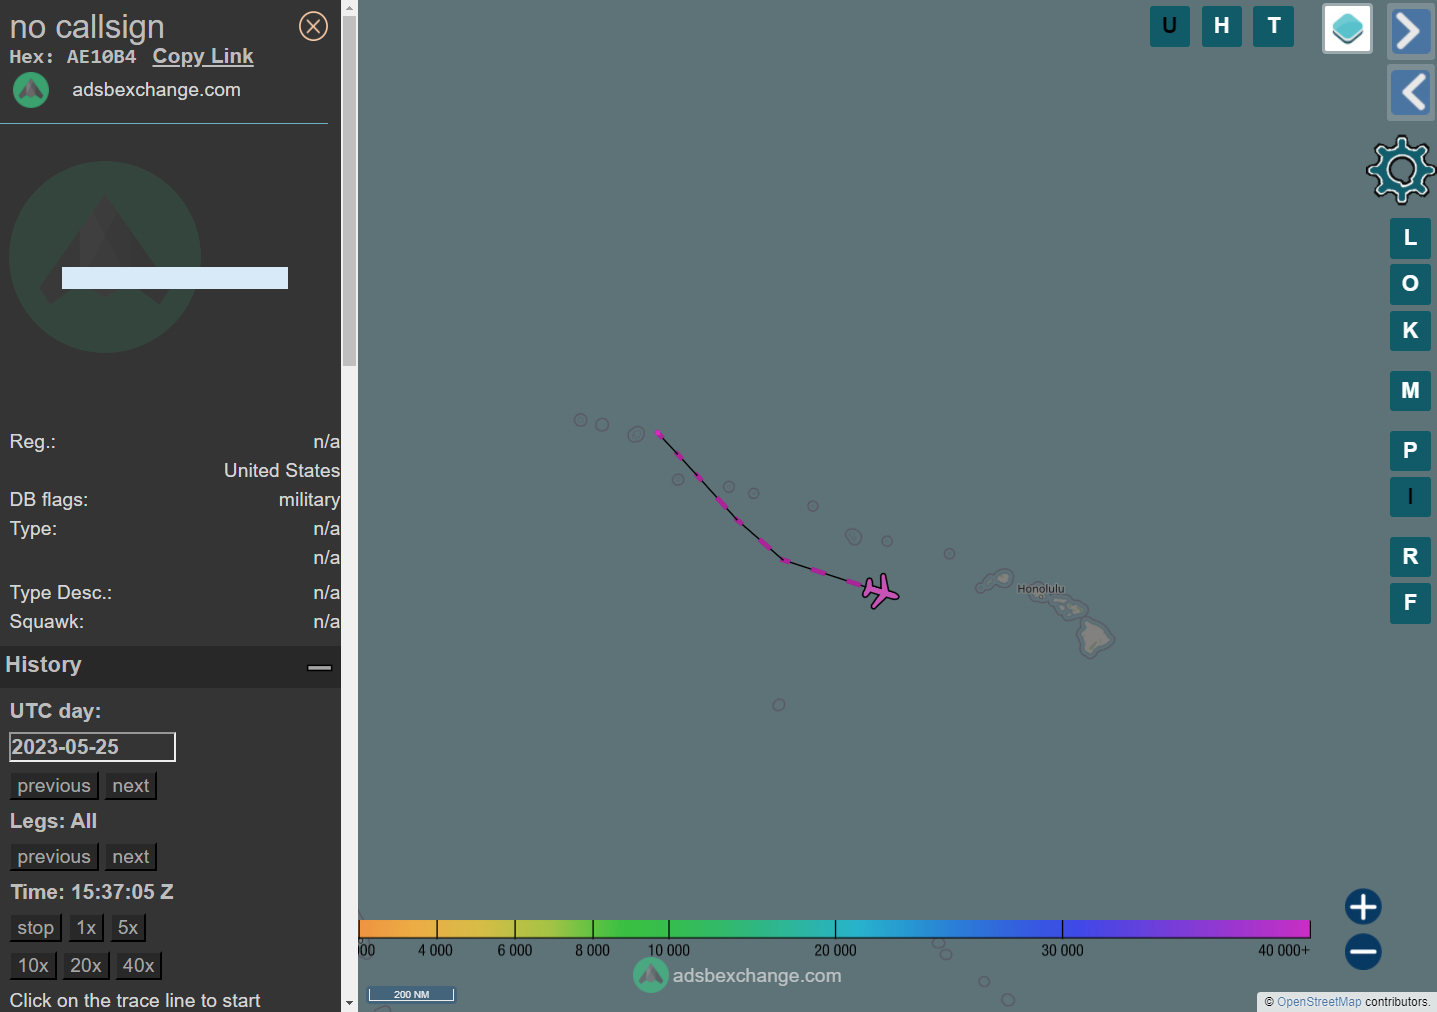Click the 'United States' country text
1437x1012 pixels.
click(282, 471)
